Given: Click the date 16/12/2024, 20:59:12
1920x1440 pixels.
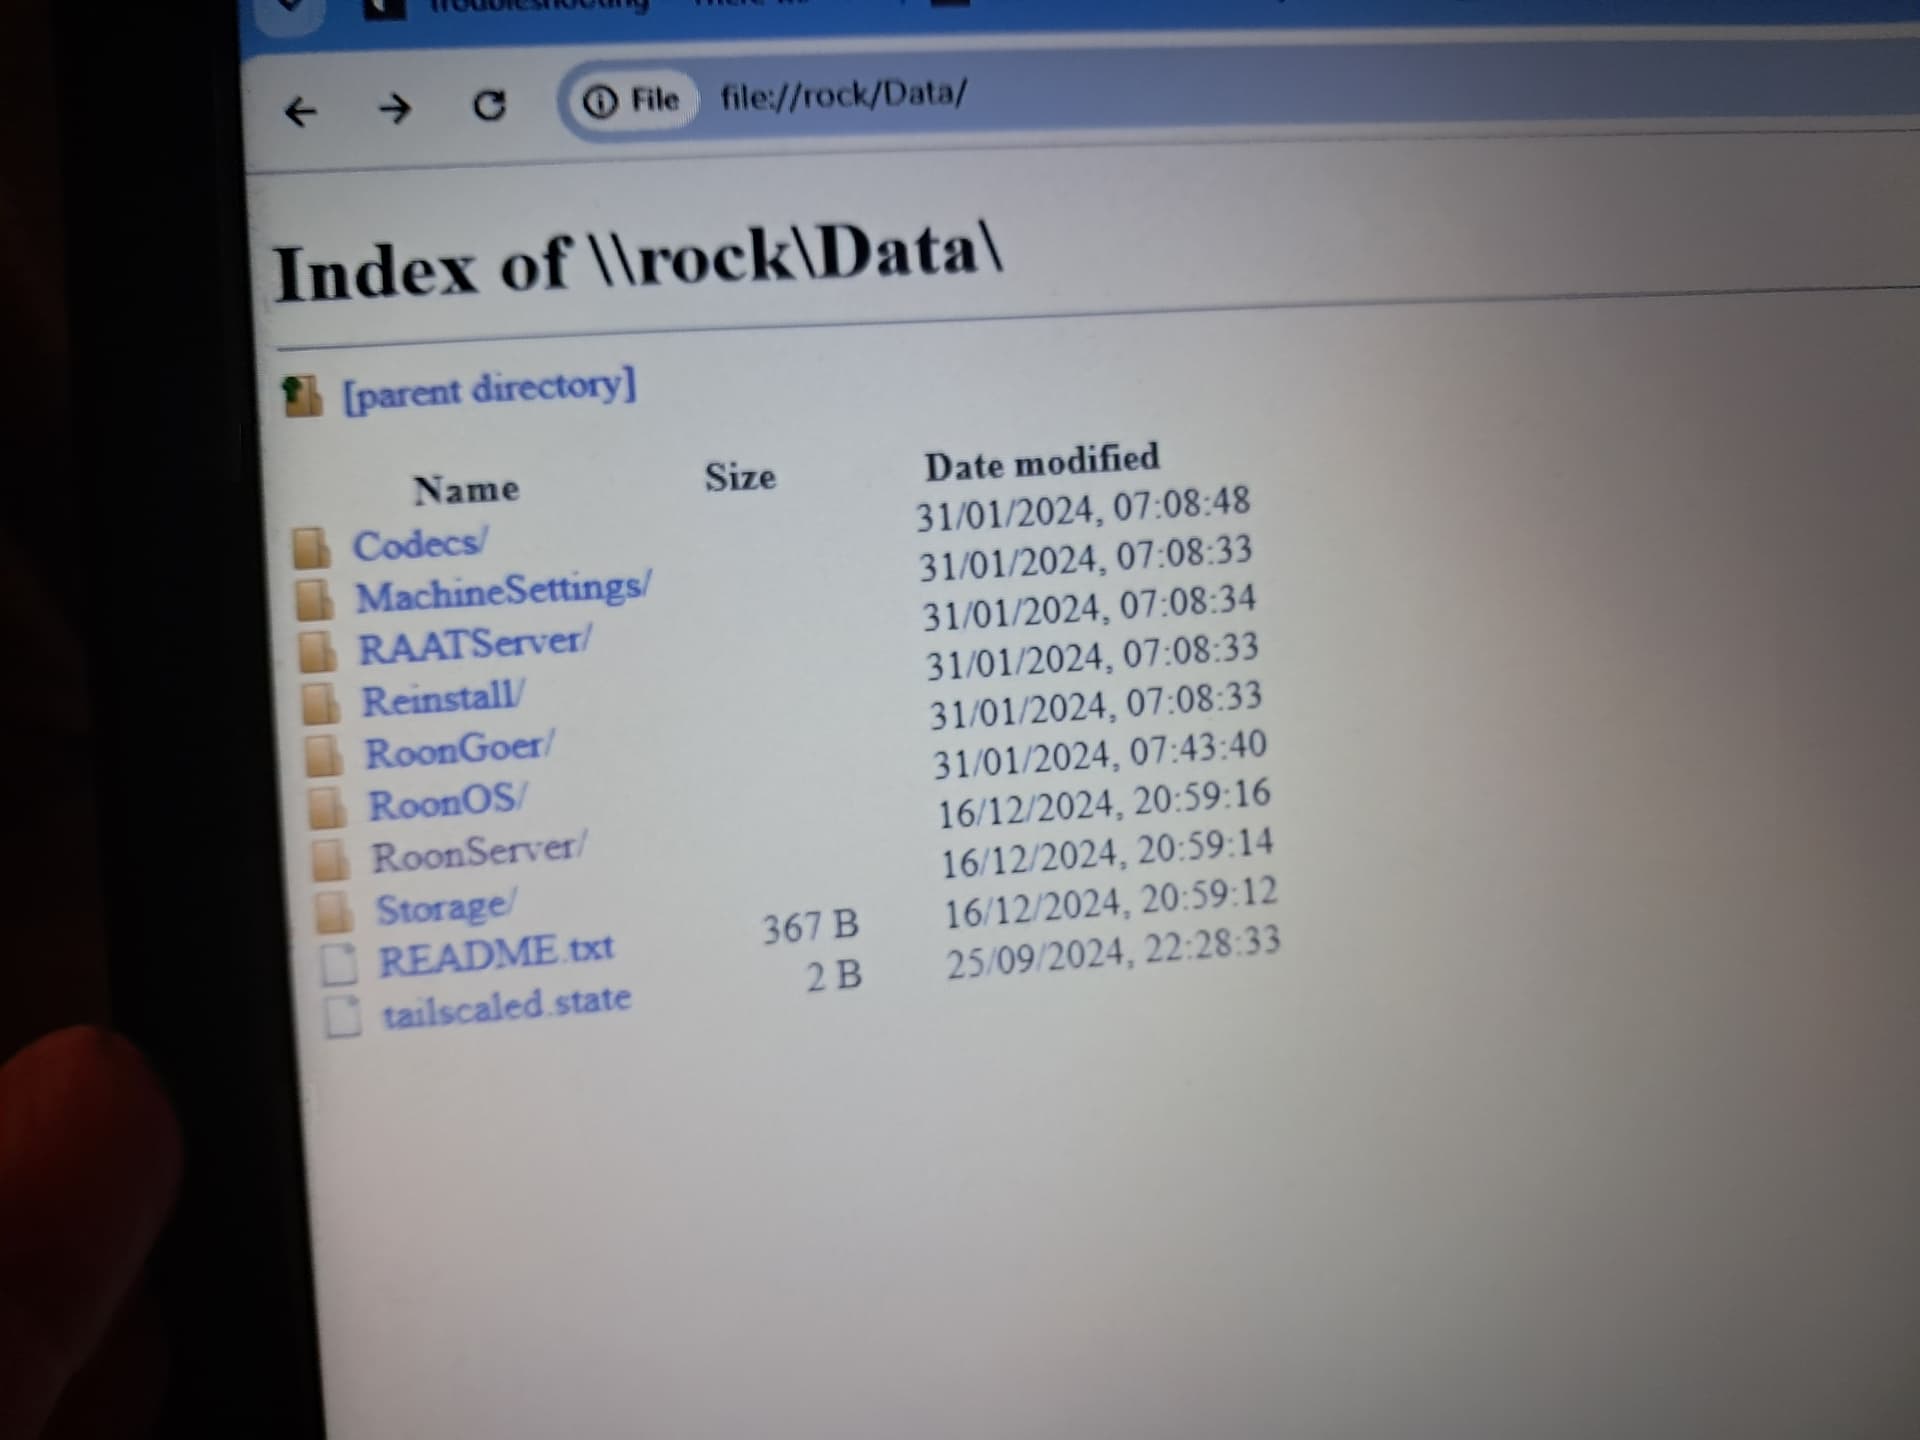Looking at the screenshot, I should coord(1111,901).
